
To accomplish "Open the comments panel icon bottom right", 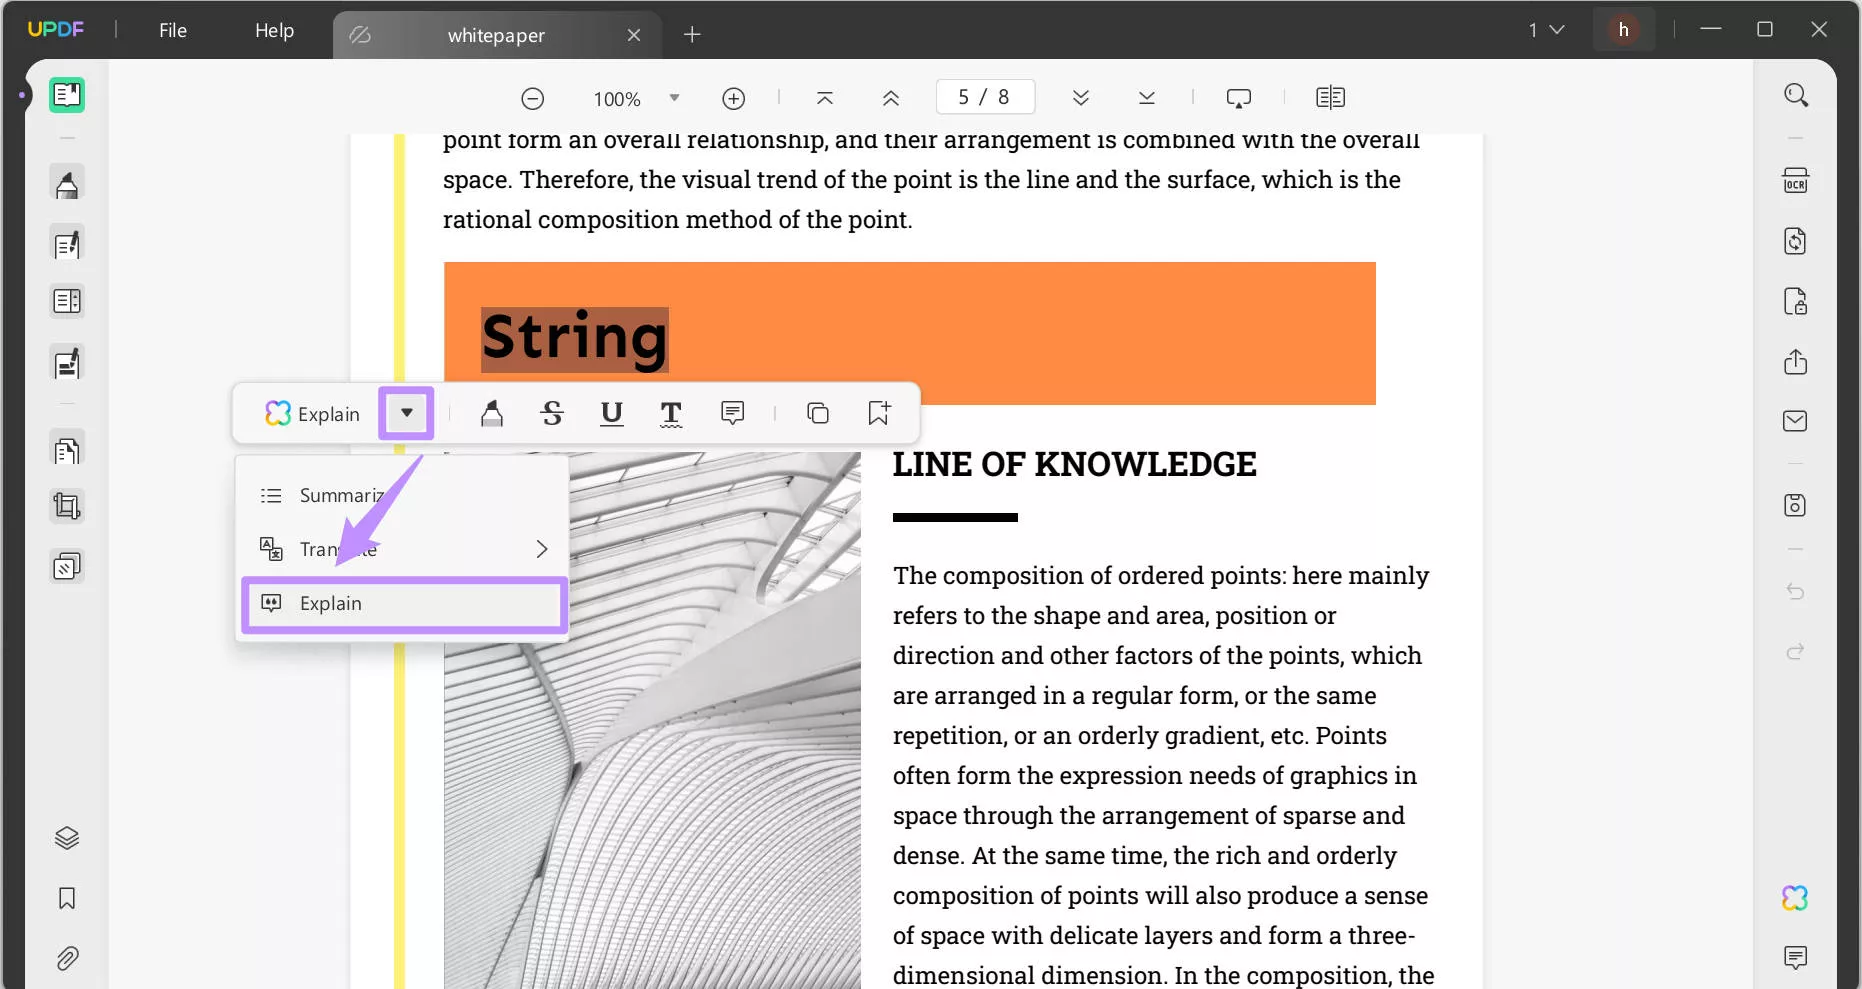I will [1796, 958].
